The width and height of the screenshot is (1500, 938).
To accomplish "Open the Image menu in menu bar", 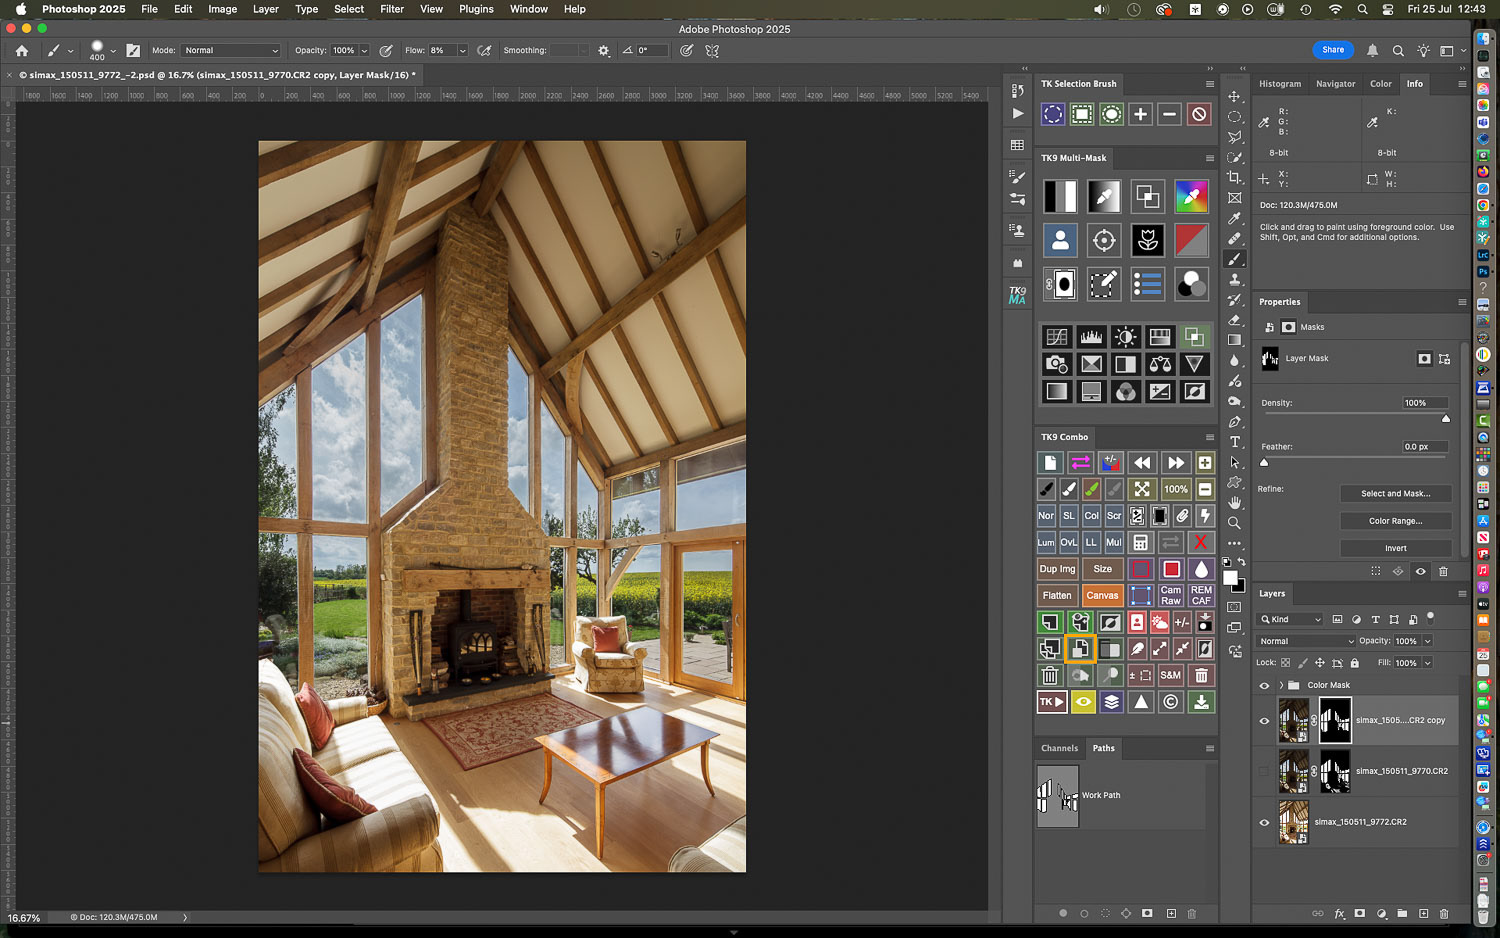I will (222, 9).
